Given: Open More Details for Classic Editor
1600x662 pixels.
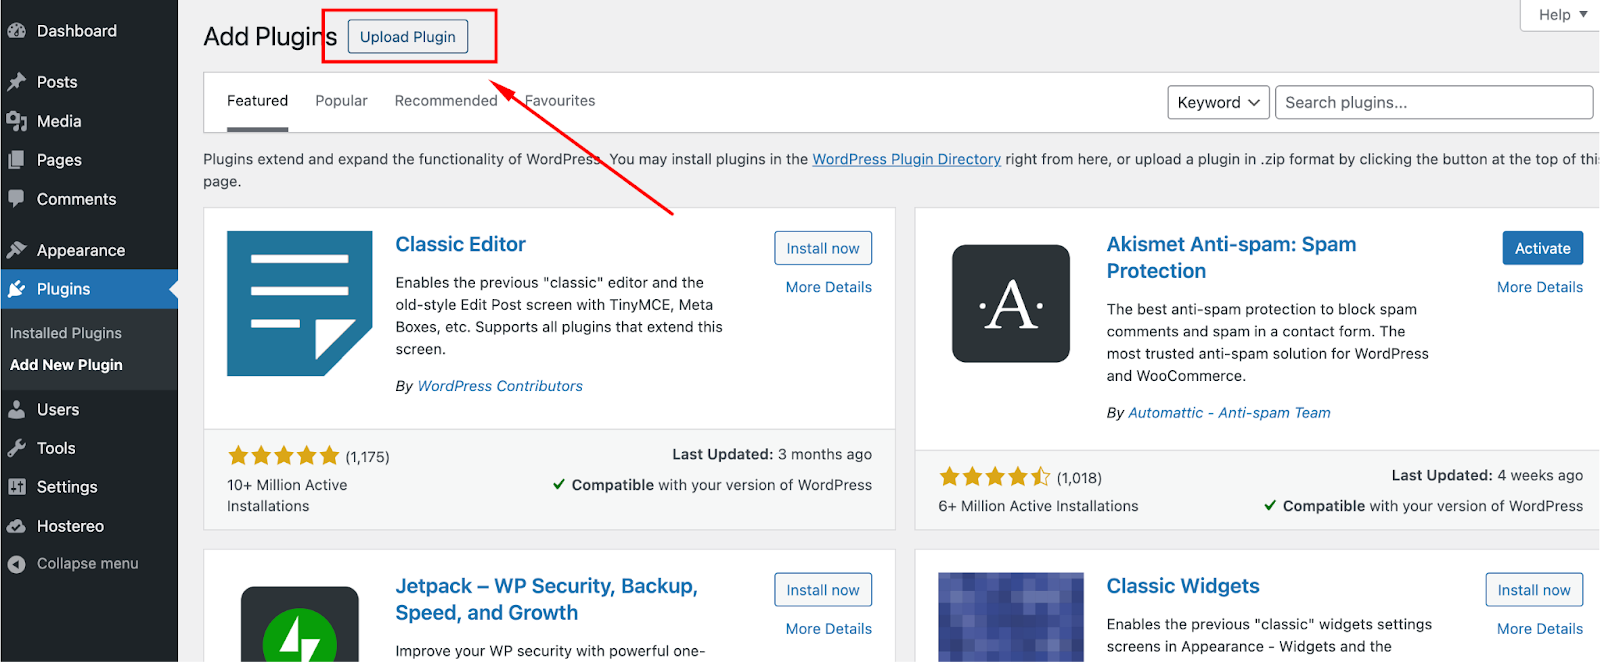Looking at the screenshot, I should click(x=829, y=287).
